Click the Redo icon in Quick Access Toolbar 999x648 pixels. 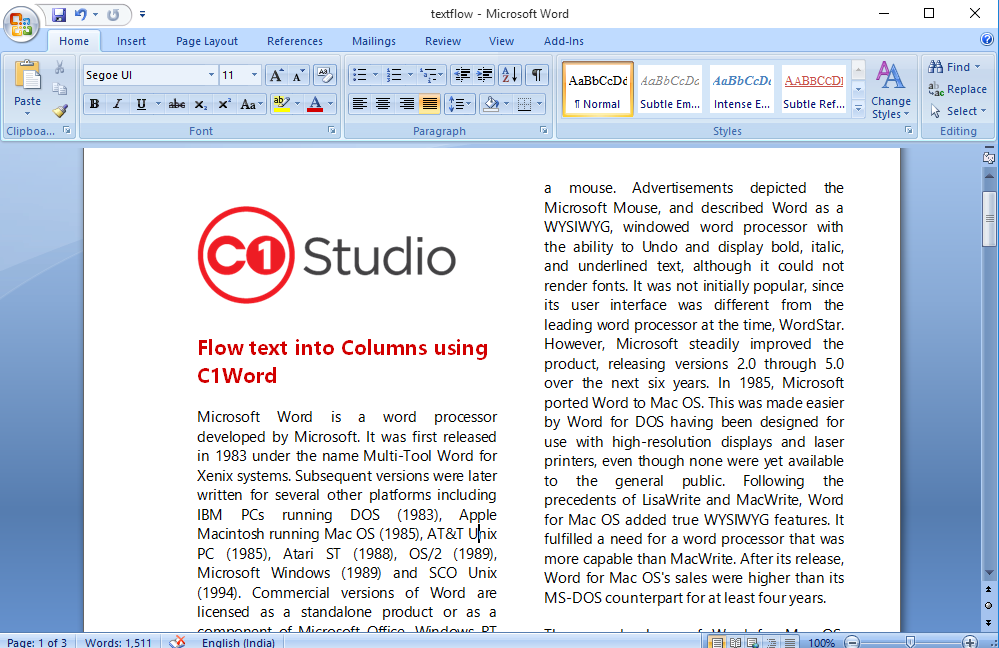(x=113, y=14)
